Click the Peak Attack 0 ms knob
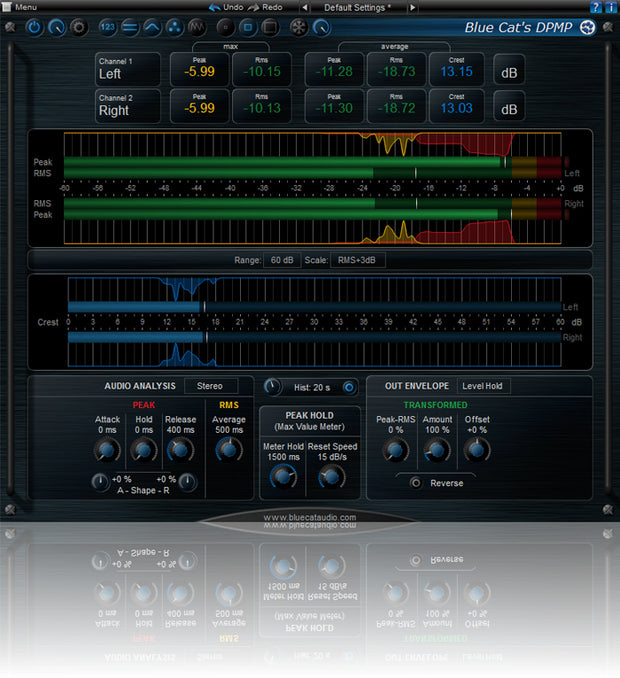Image resolution: width=620 pixels, height=678 pixels. tap(106, 450)
